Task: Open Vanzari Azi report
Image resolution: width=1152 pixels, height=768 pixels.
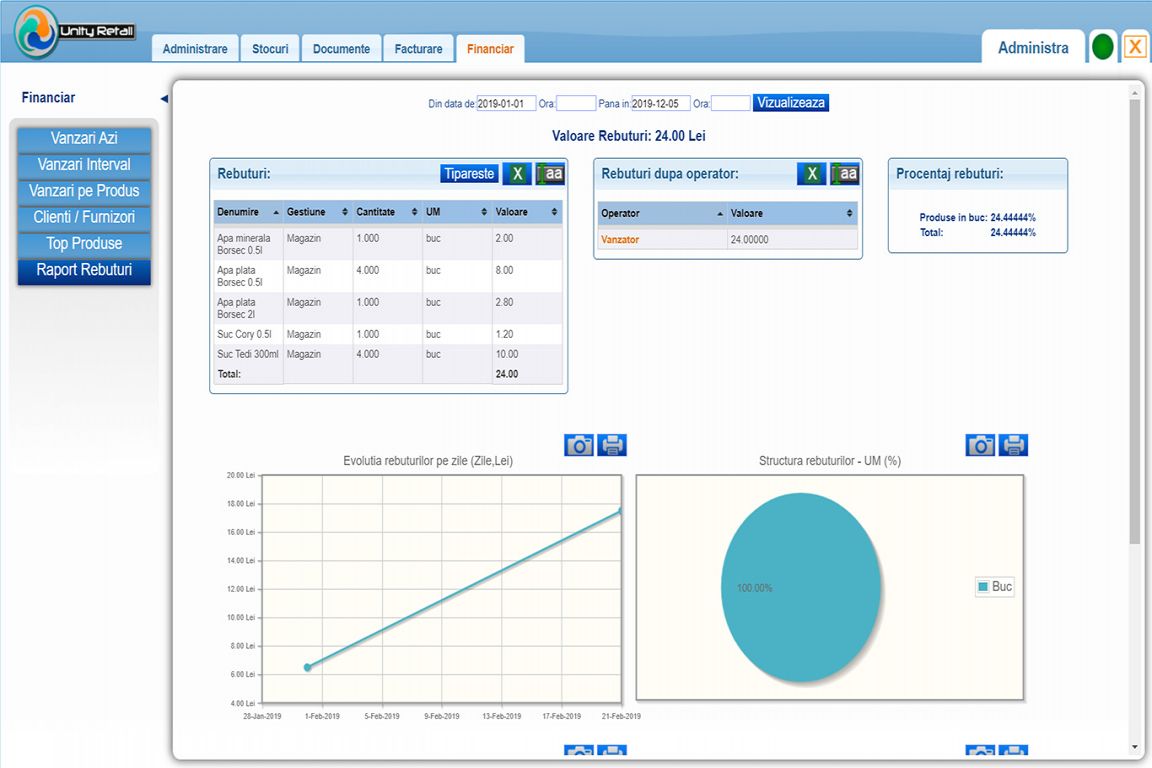Action: point(84,138)
